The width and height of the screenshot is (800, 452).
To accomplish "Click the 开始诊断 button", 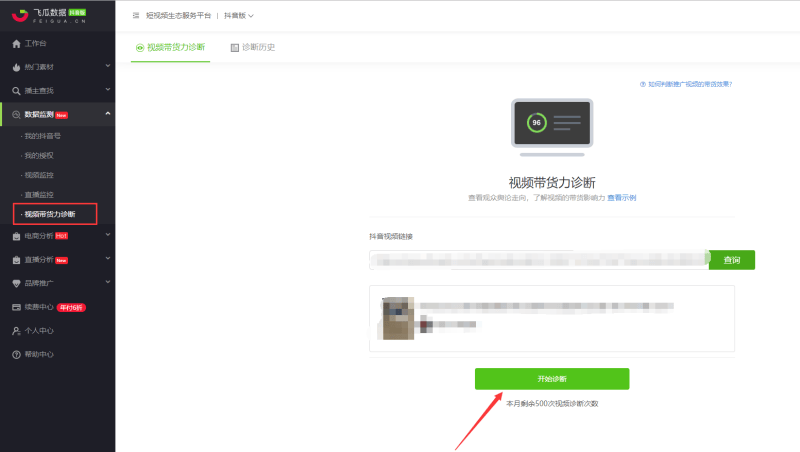I will coord(552,379).
